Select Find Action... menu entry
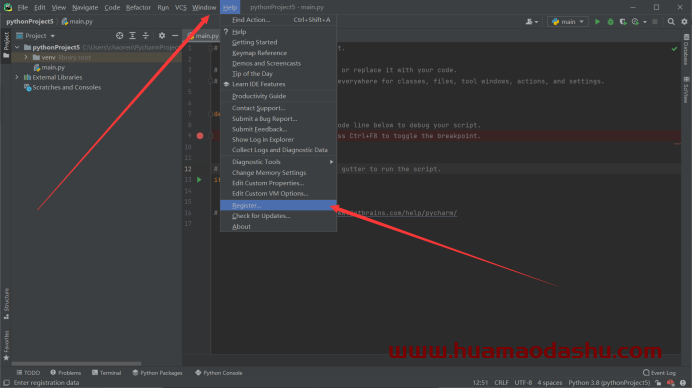Viewport: 692px width, 388px height. coord(278,19)
